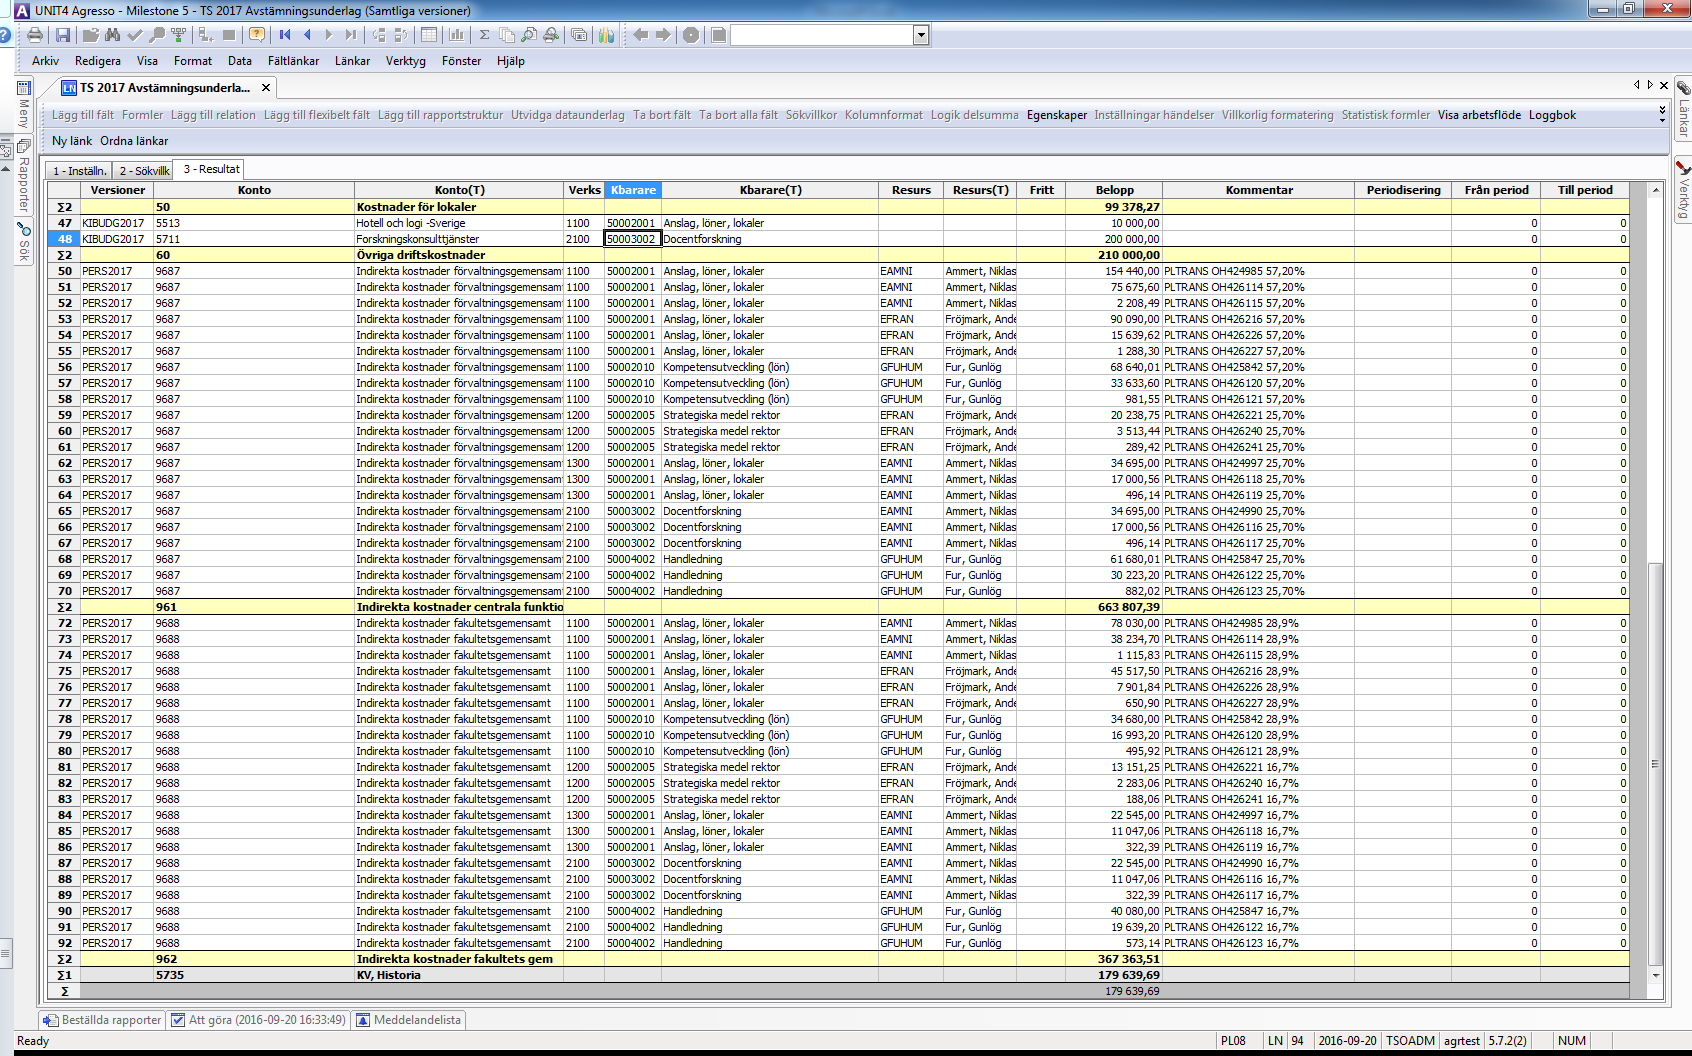Click the Ordna länkar button

click(x=134, y=141)
